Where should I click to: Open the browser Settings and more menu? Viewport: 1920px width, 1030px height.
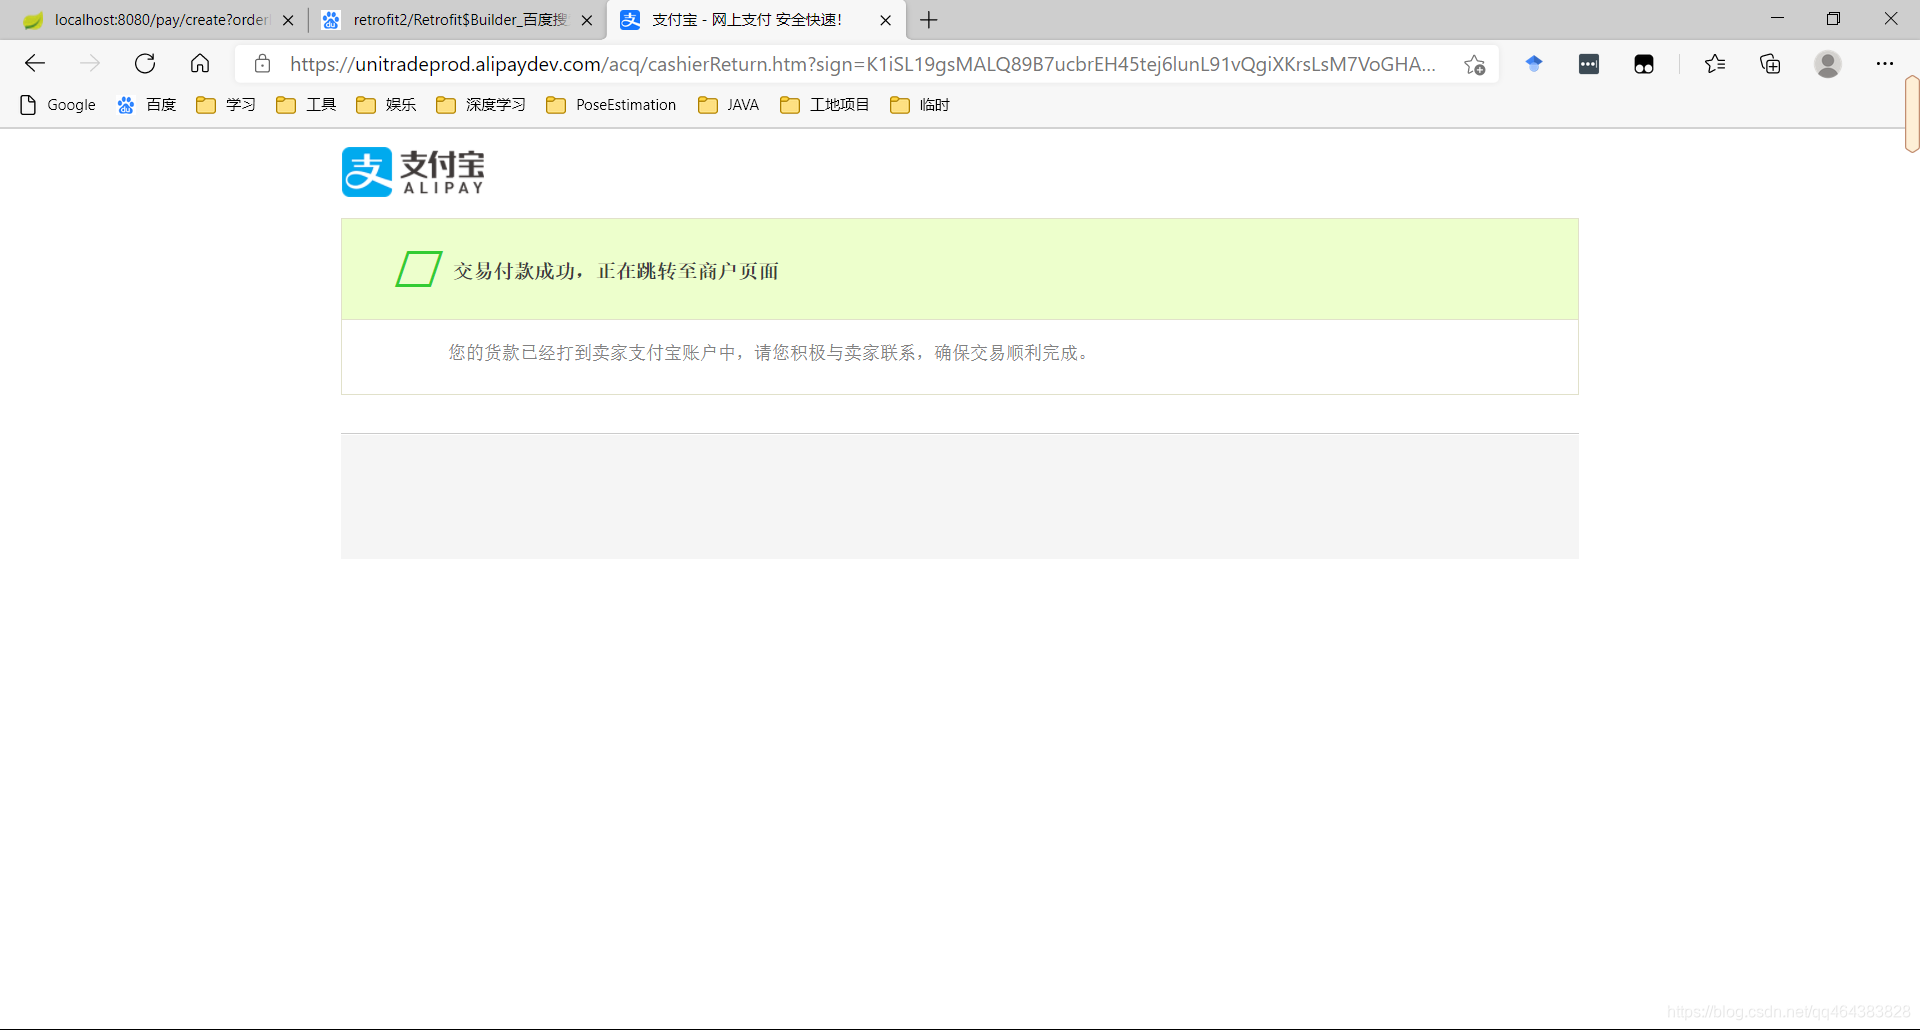pyautogui.click(x=1885, y=64)
